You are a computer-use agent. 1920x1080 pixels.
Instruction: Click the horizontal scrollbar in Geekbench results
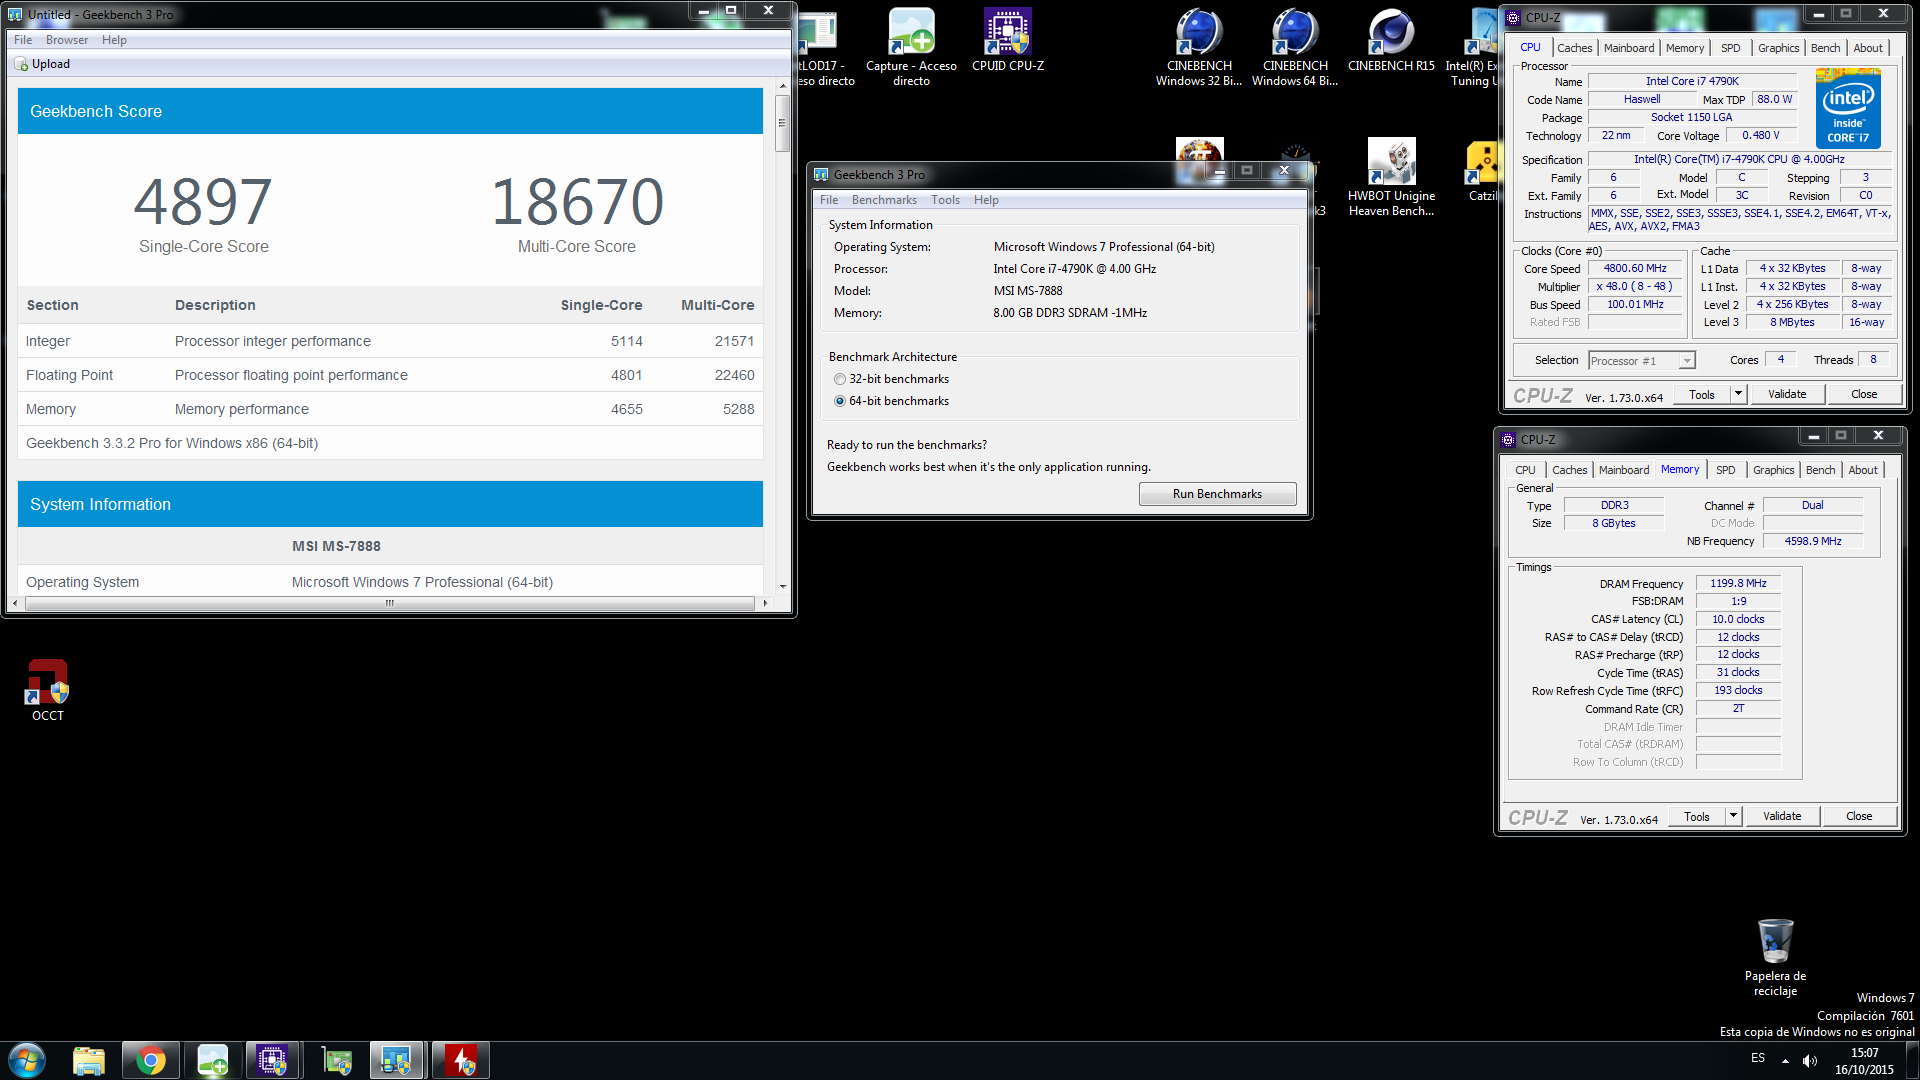(390, 603)
